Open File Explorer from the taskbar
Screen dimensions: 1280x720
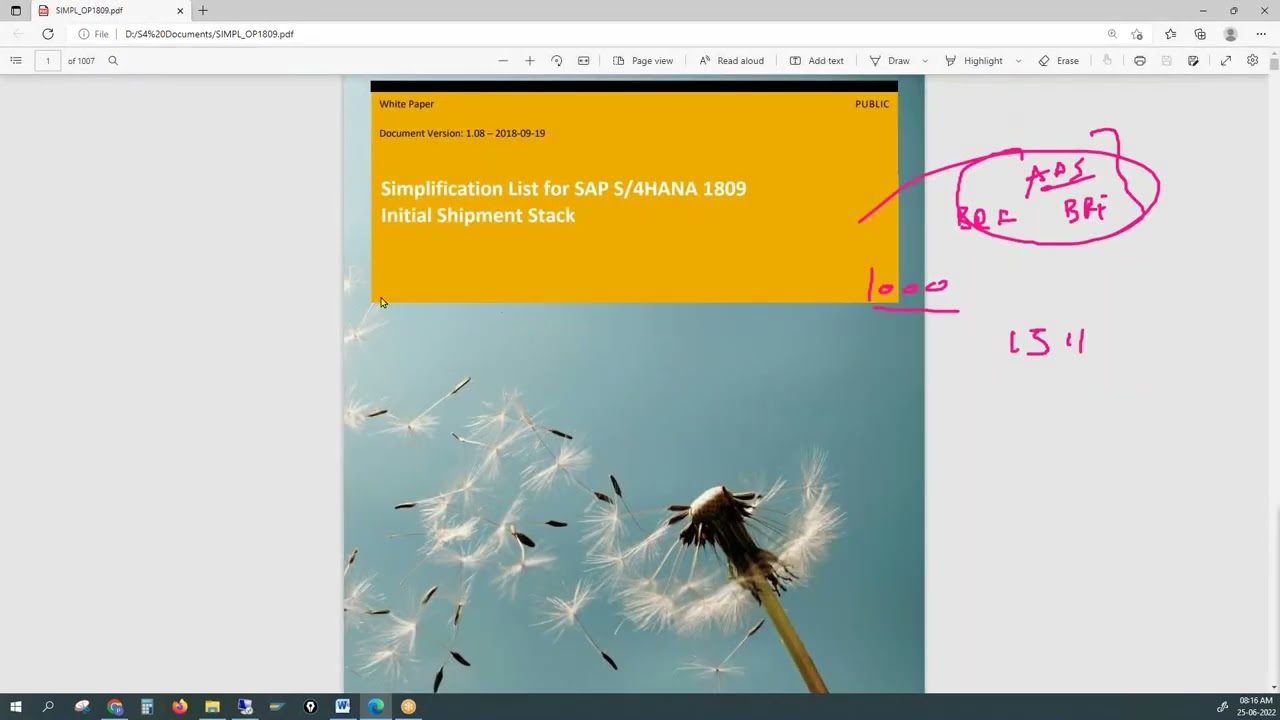tap(212, 707)
